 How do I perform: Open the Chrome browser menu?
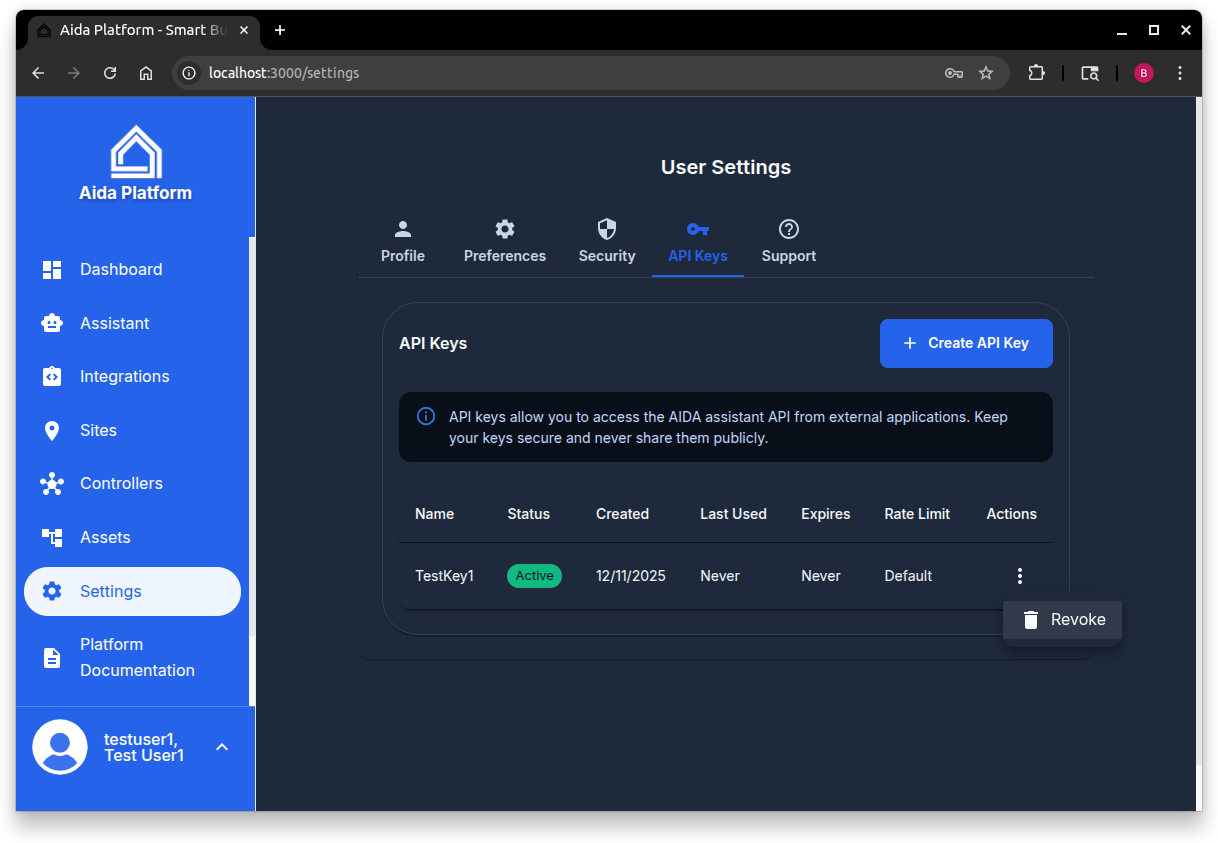tap(1180, 72)
